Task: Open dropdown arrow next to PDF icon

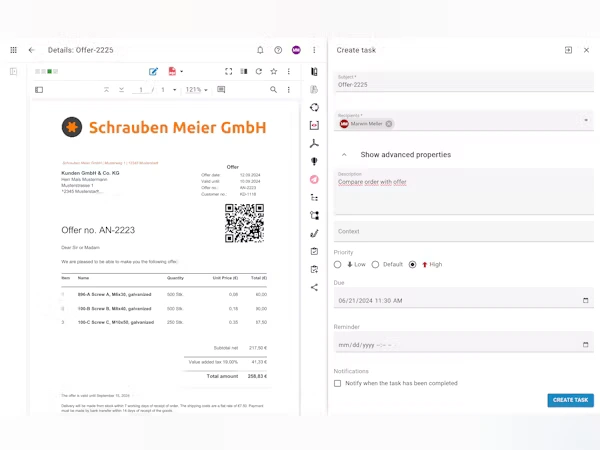Action: click(181, 72)
